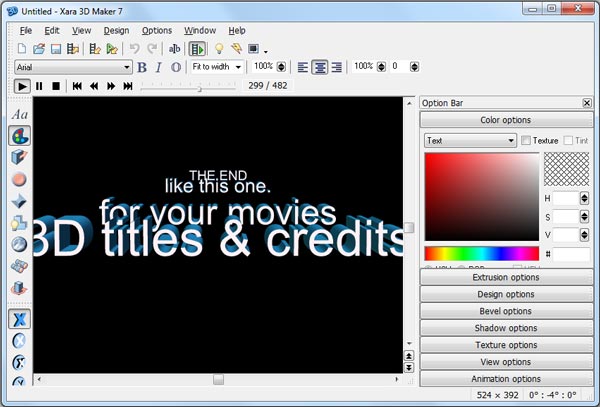The width and height of the screenshot is (600, 407).
Task: Select the globe texture tool in sidebar
Action: (19, 244)
